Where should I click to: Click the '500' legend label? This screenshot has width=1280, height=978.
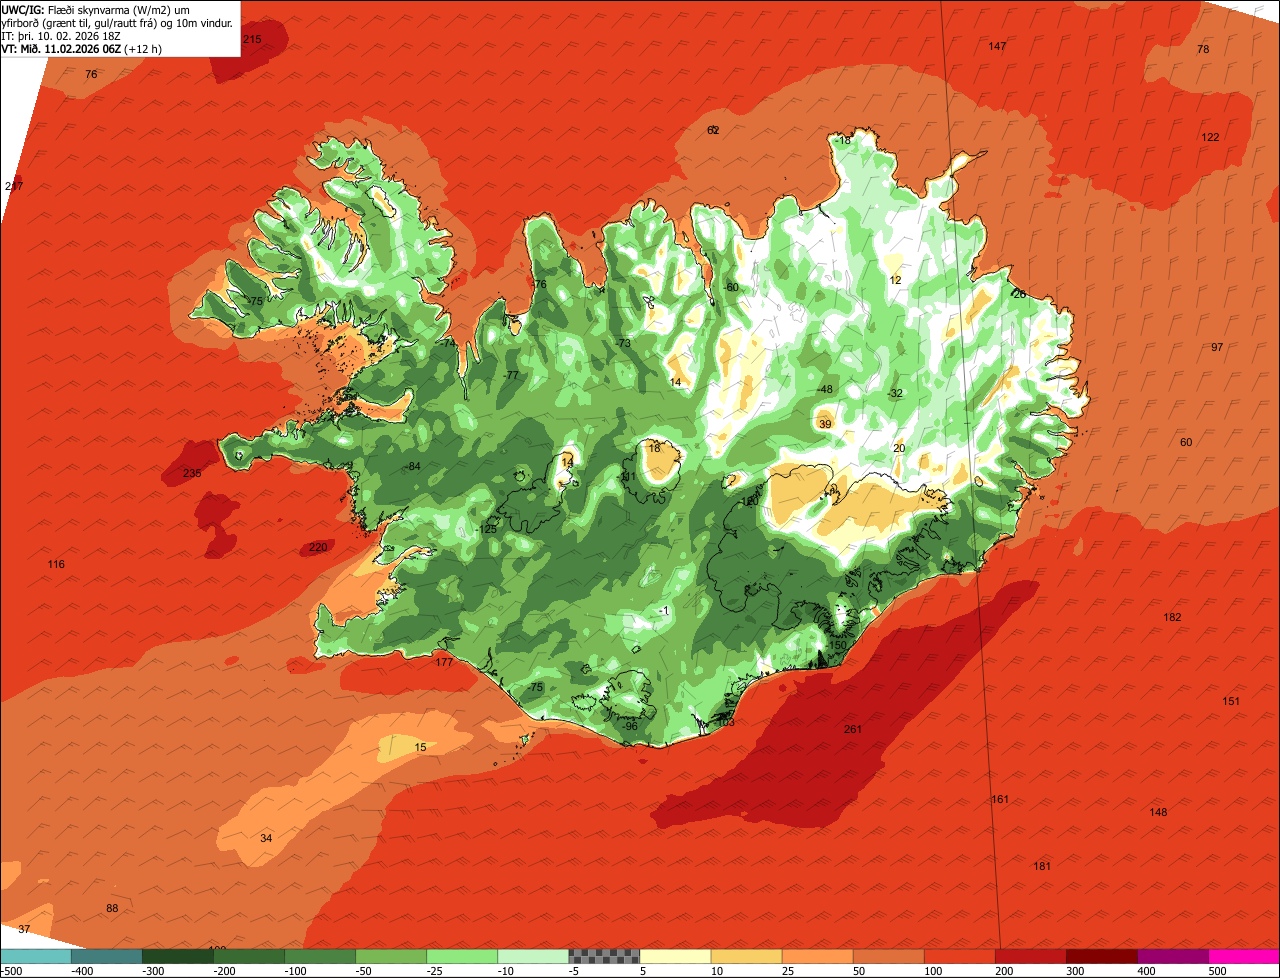click(1216, 970)
